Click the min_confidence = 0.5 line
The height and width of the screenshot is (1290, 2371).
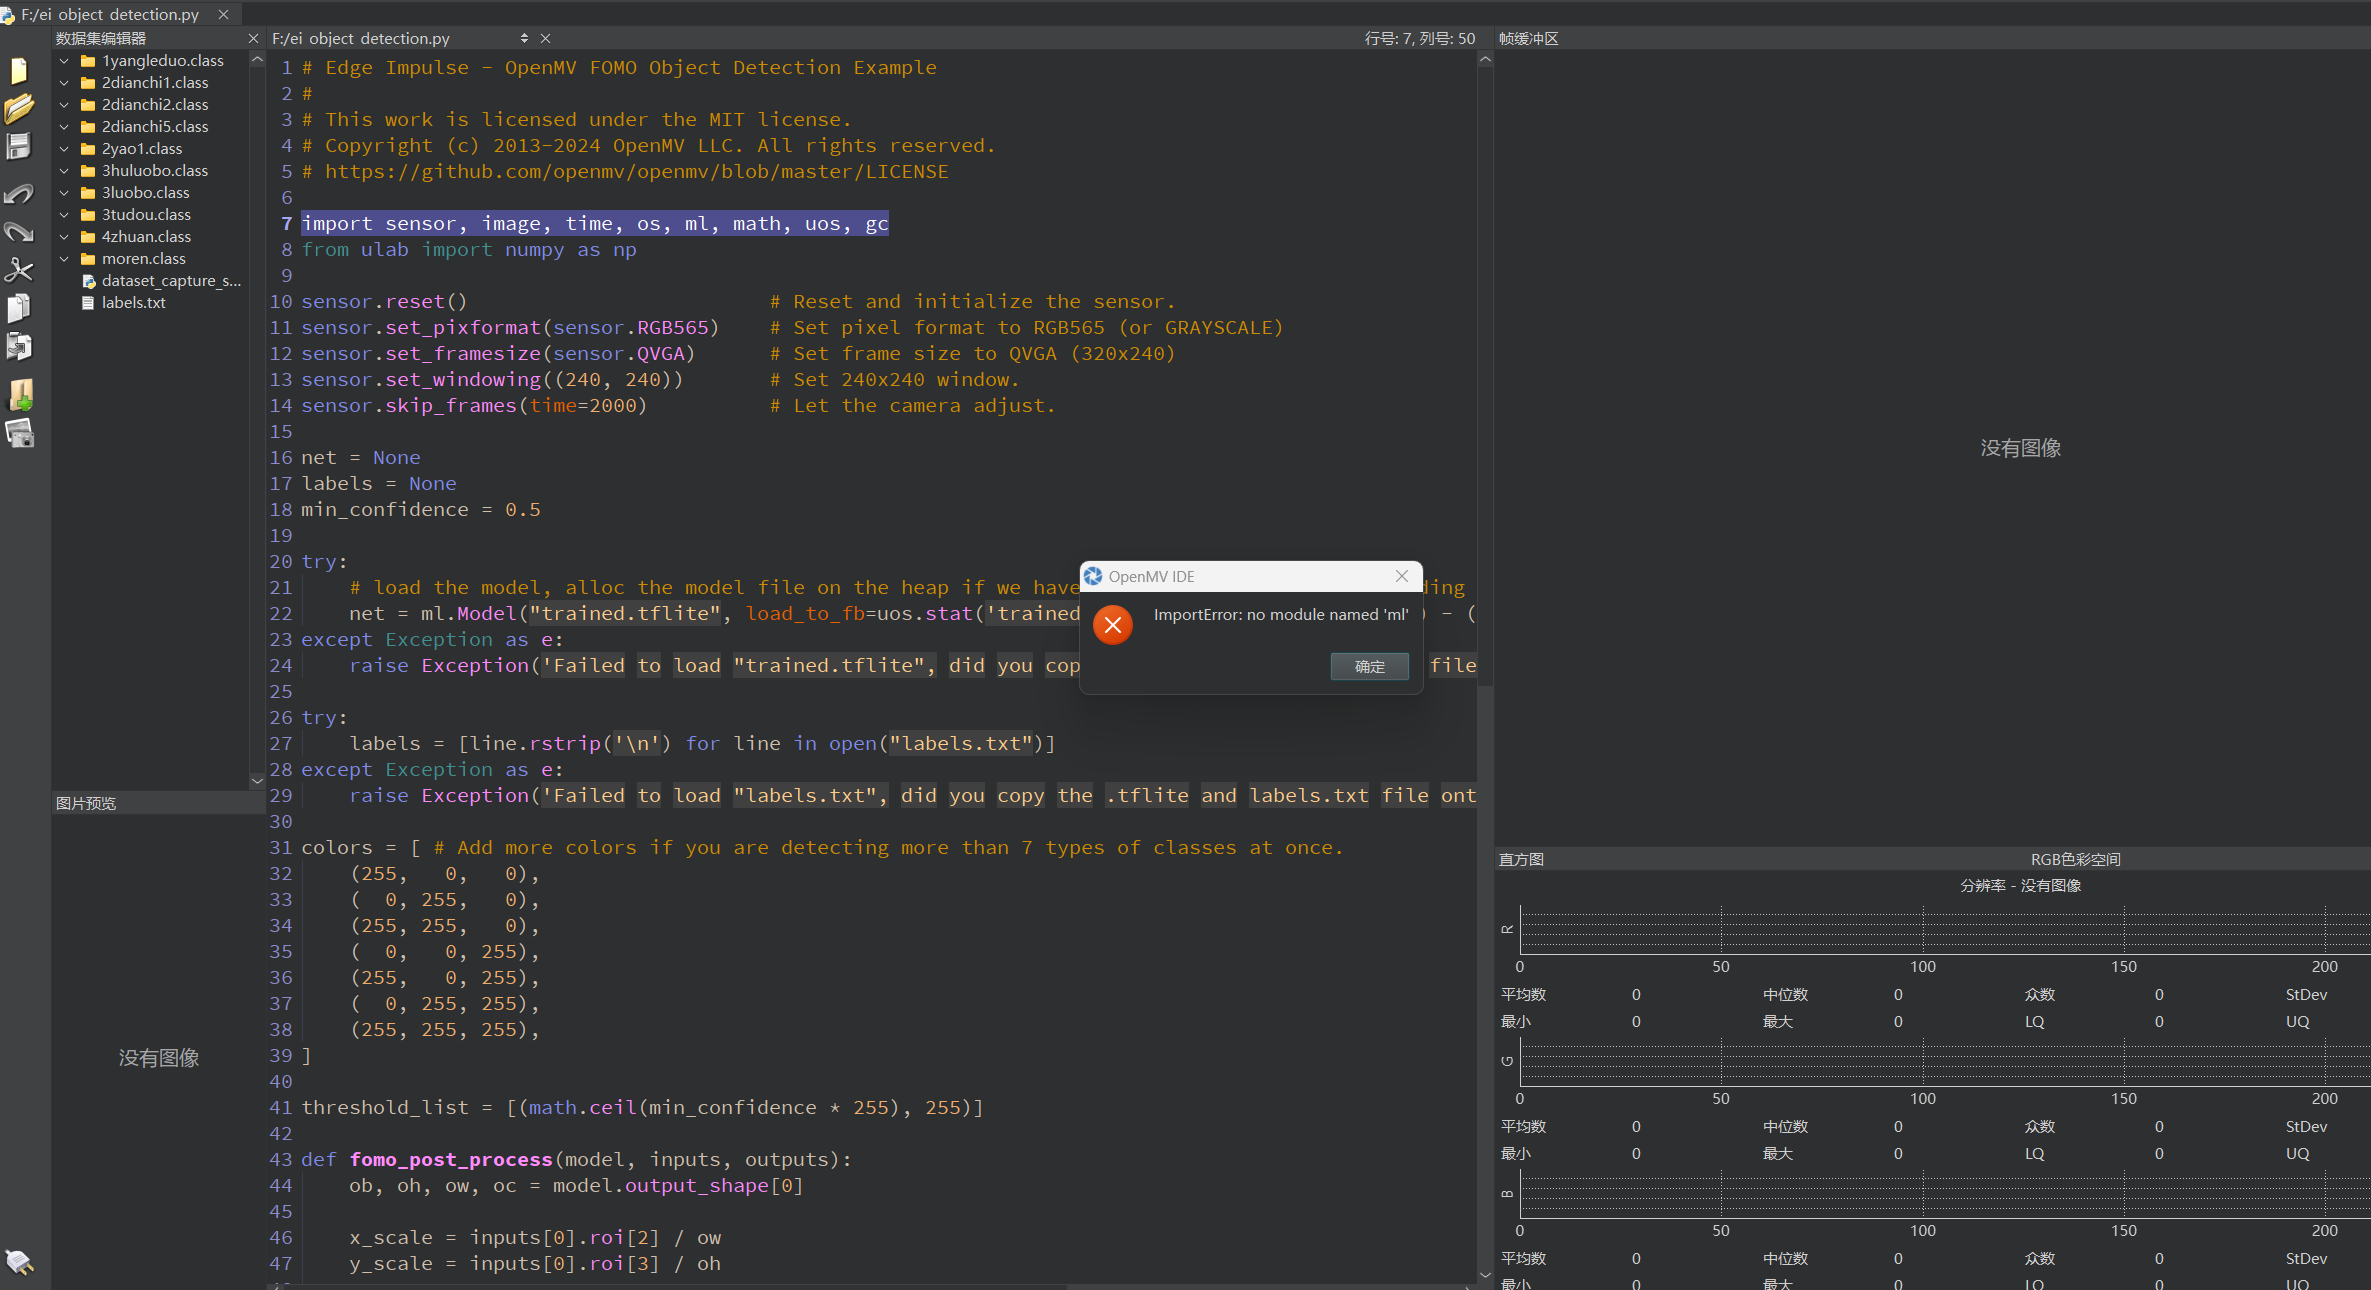(420, 509)
